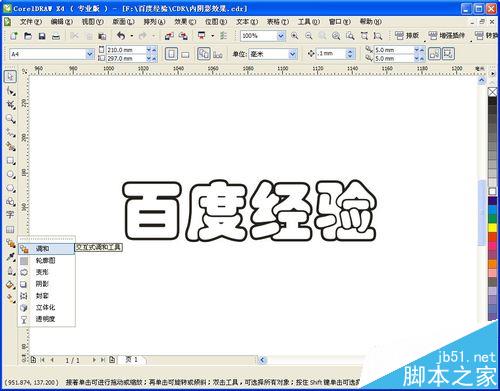Screen dimensions: 500x391
Task: Select the Rectangle tool
Action: (10, 160)
